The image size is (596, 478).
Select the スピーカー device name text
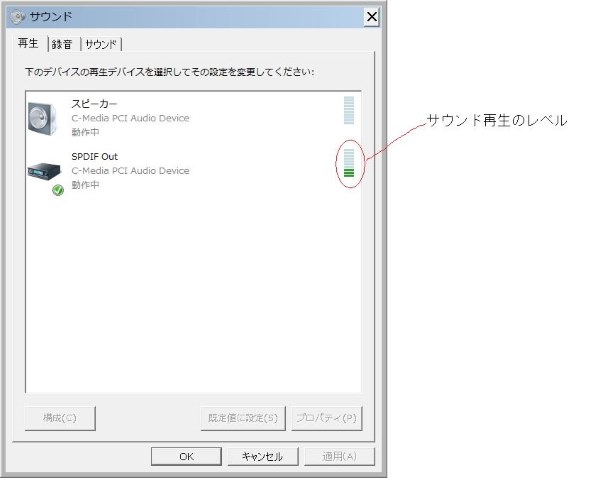(x=94, y=104)
